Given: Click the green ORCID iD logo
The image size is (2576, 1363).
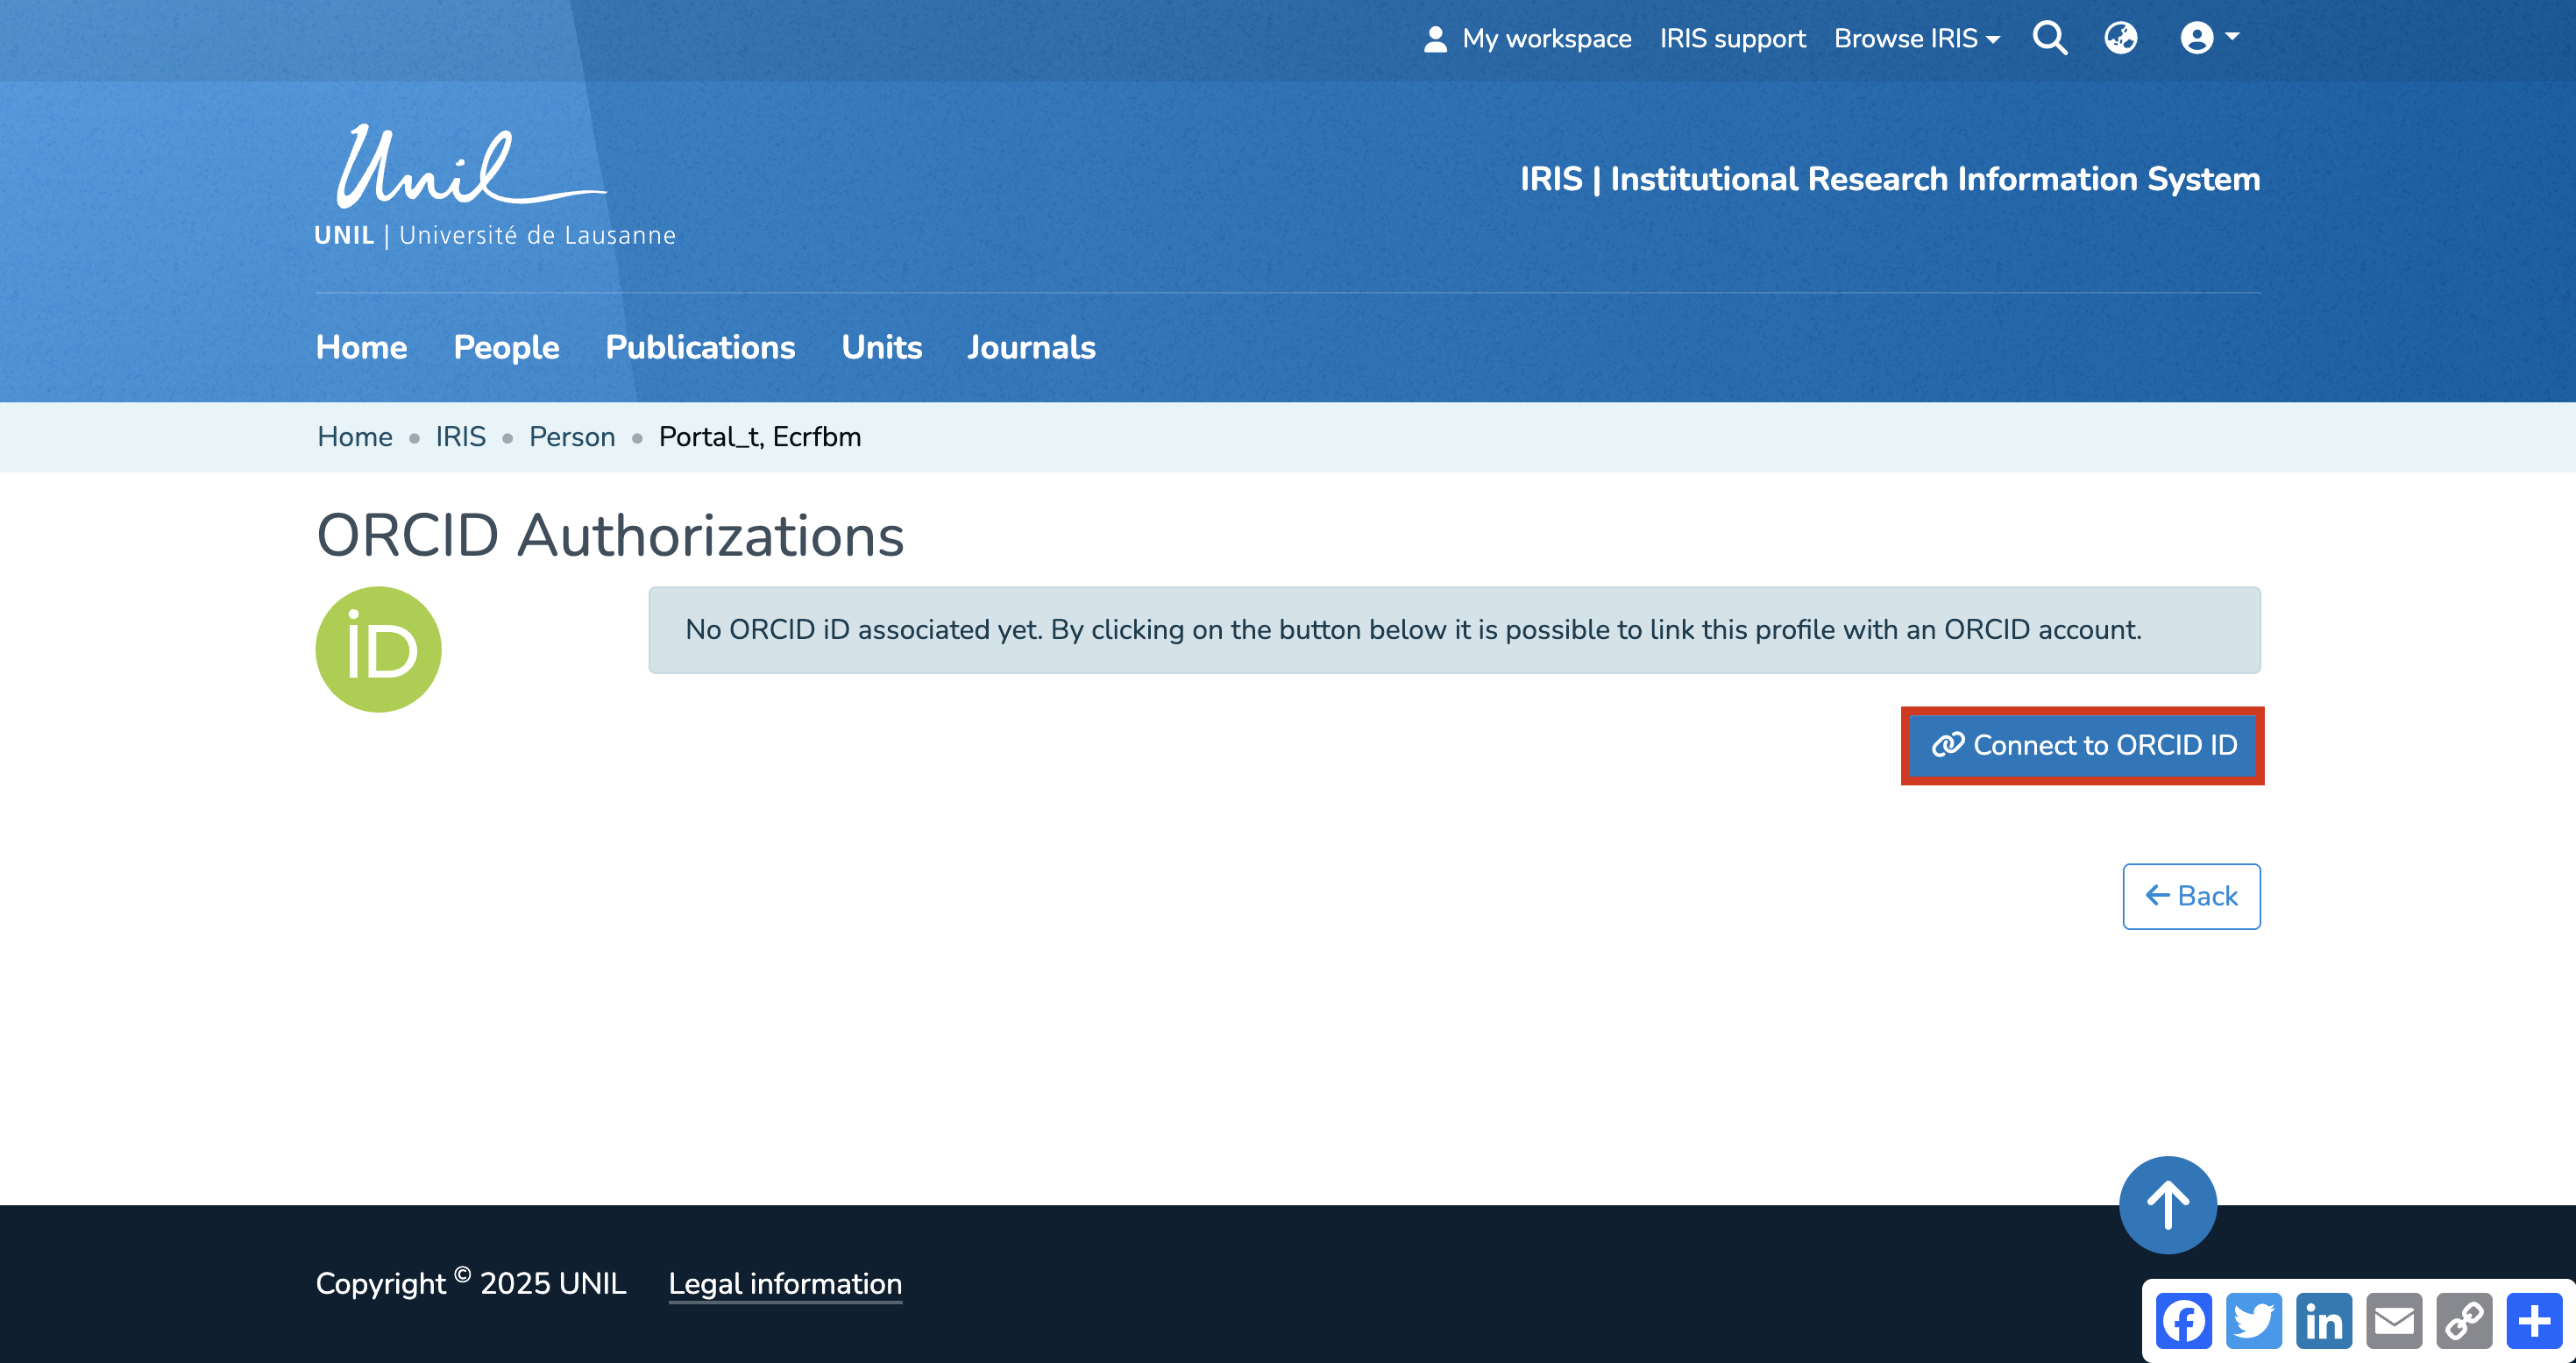Looking at the screenshot, I should click(378, 649).
